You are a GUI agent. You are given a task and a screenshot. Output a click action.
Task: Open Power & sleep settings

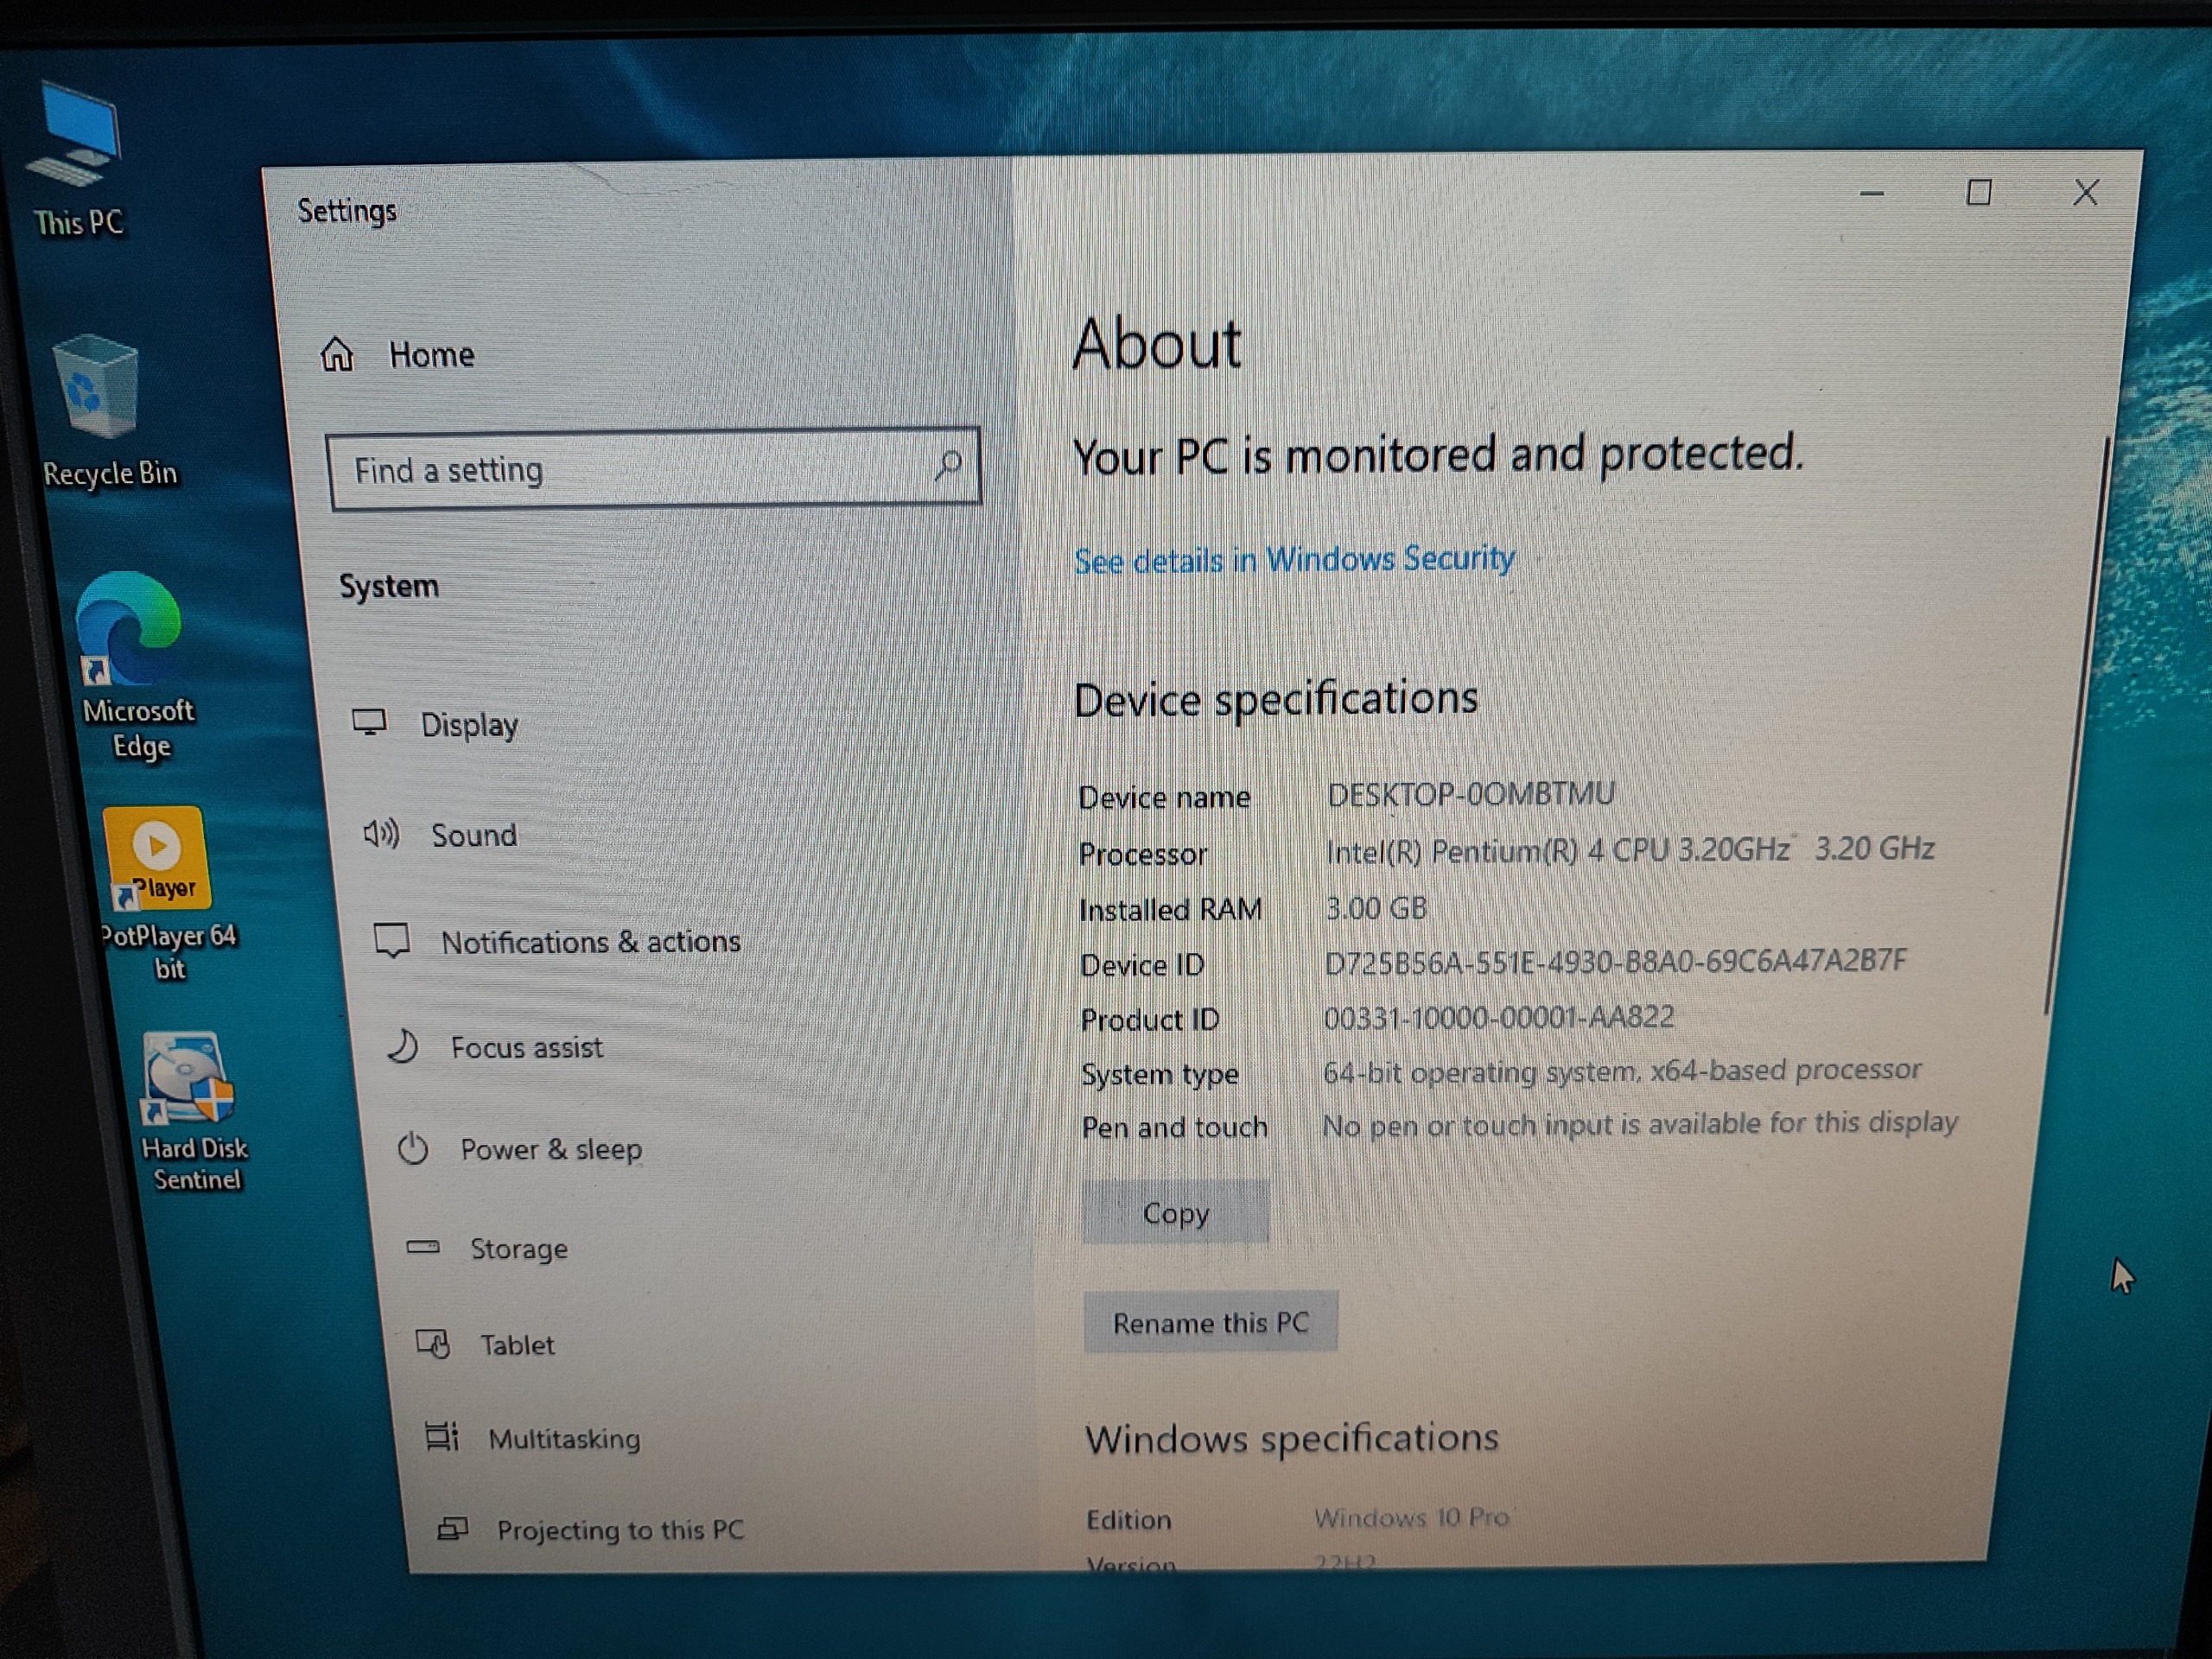[551, 1149]
